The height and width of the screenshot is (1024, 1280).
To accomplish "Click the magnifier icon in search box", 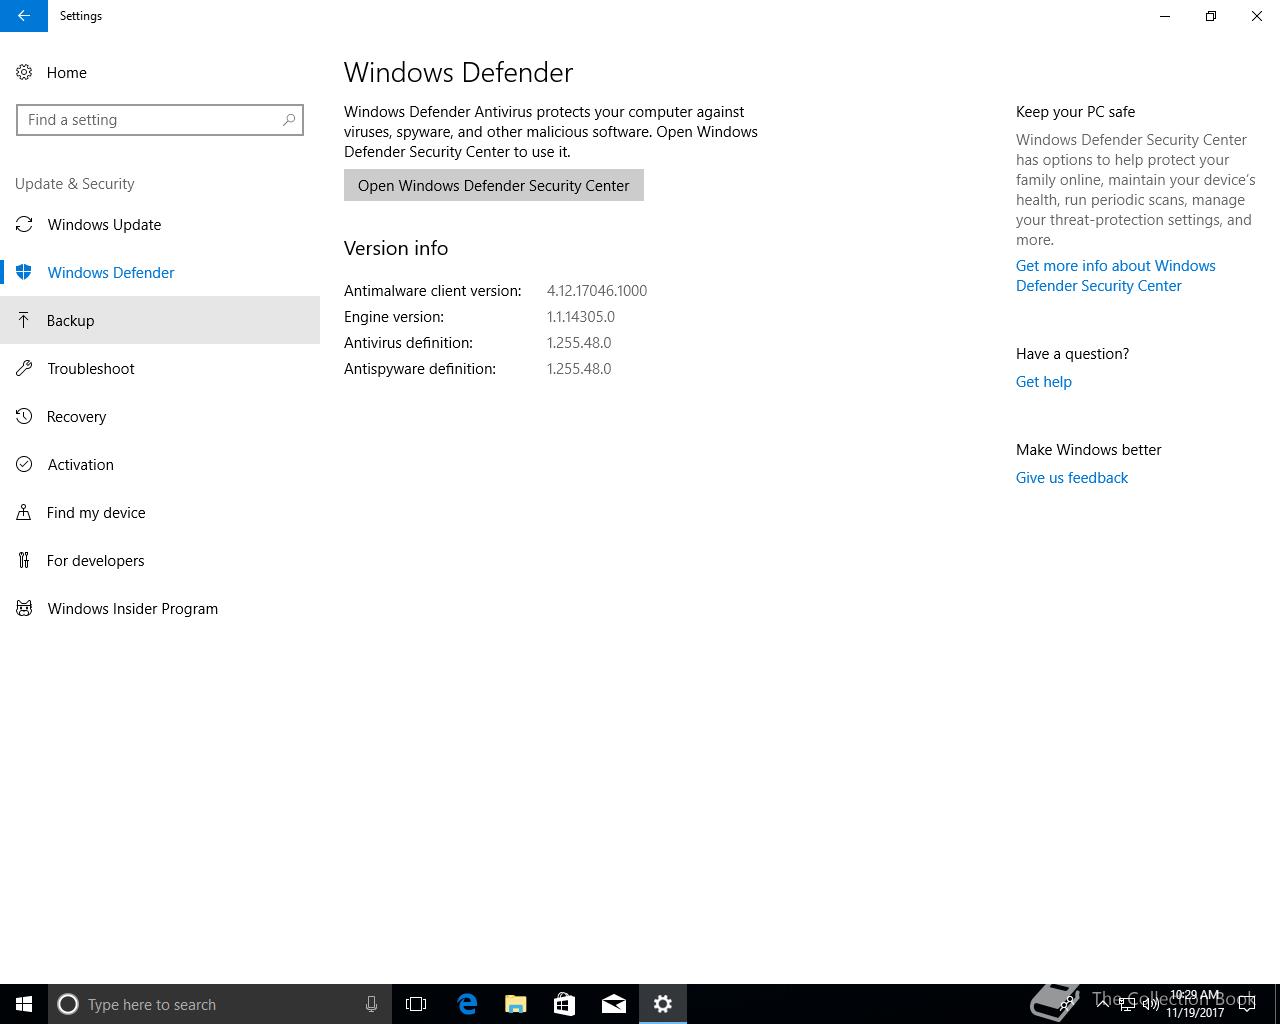I will (289, 120).
